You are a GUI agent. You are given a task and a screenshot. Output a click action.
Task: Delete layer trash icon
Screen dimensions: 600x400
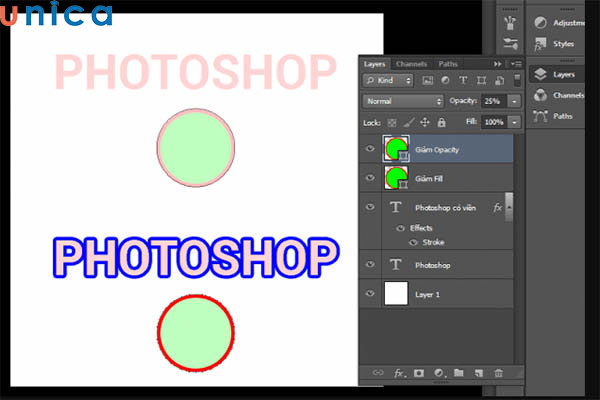(498, 373)
